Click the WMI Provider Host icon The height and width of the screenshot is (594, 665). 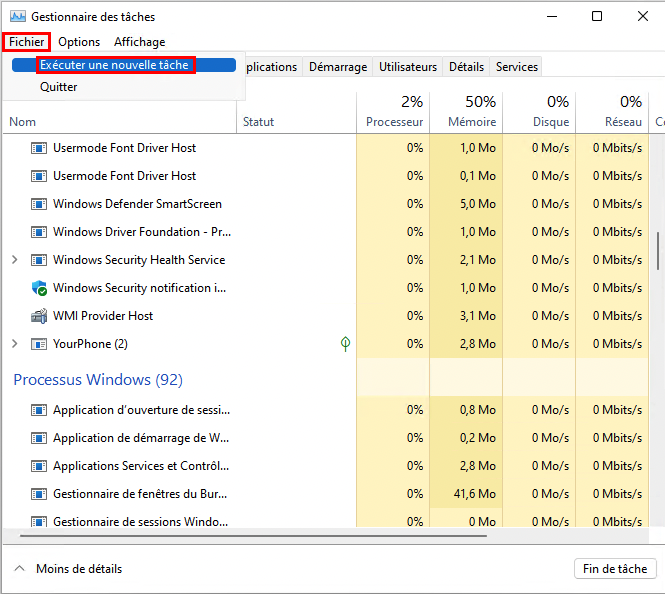click(x=39, y=316)
